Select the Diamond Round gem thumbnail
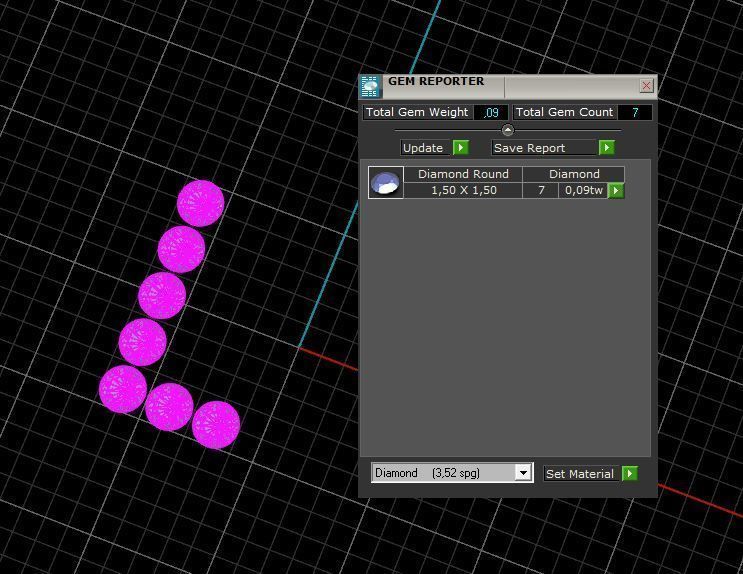Image resolution: width=743 pixels, height=574 pixels. (386, 182)
